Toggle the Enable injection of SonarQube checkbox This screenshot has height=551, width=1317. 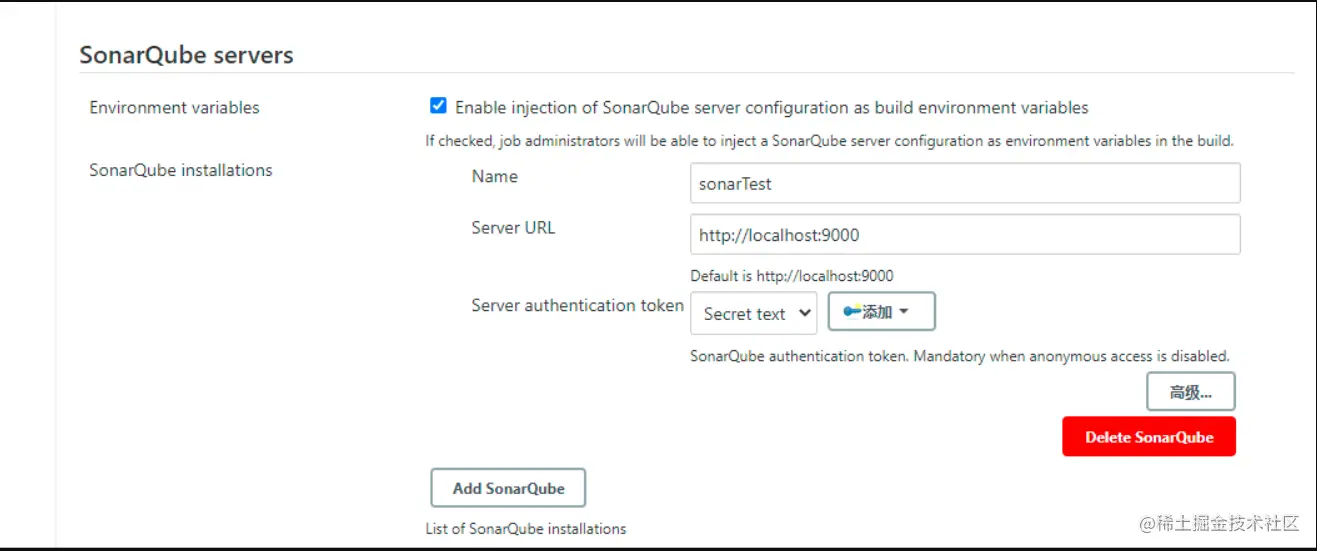(438, 106)
